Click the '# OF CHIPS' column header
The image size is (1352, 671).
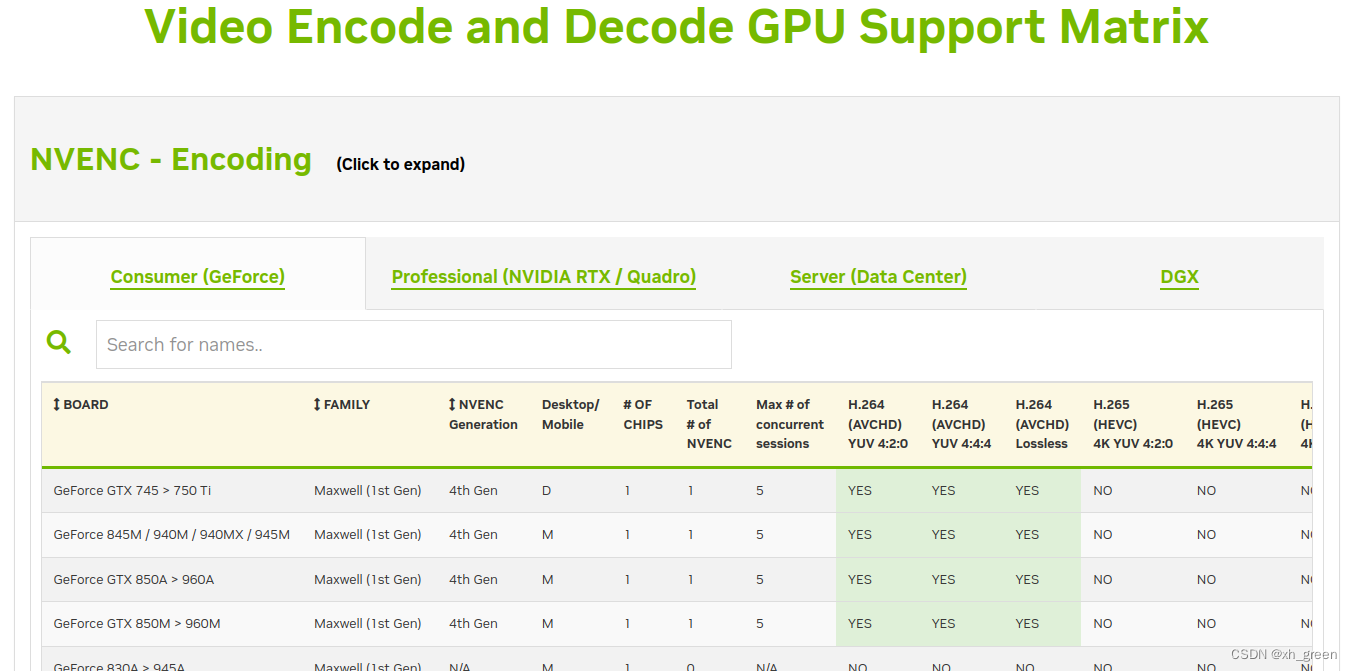(643, 415)
